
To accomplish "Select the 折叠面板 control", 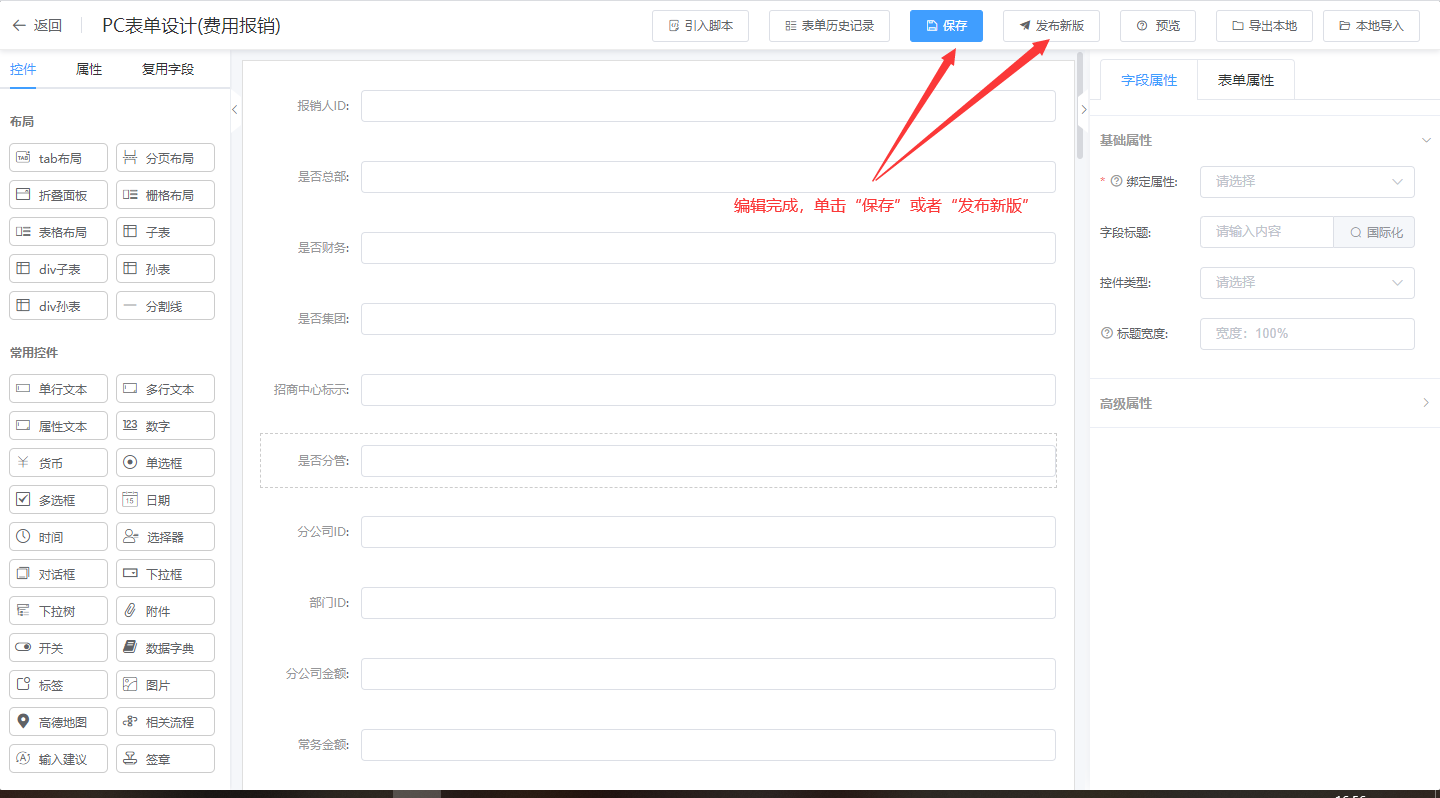I will coord(58,195).
